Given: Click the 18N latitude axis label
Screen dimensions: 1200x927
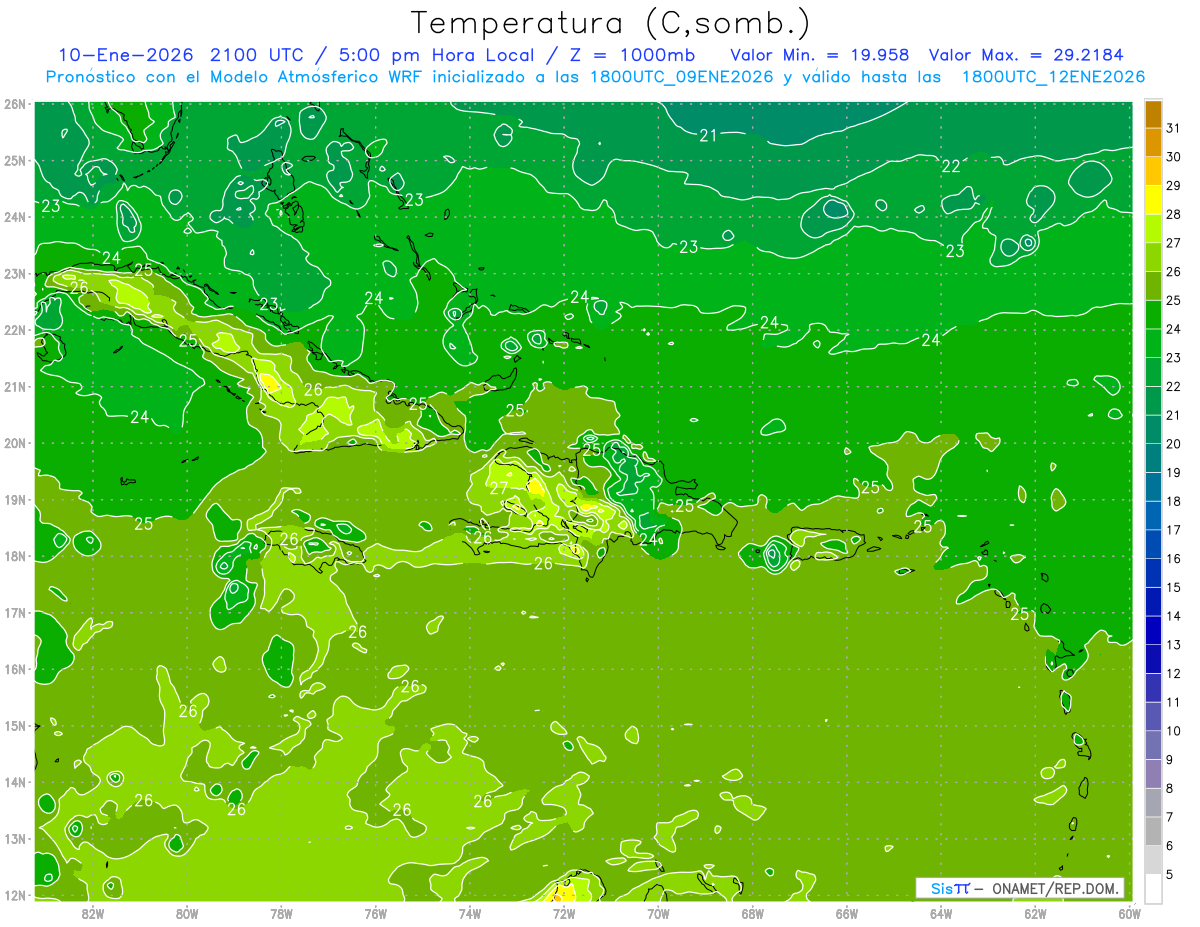Looking at the screenshot, I should tap(17, 556).
